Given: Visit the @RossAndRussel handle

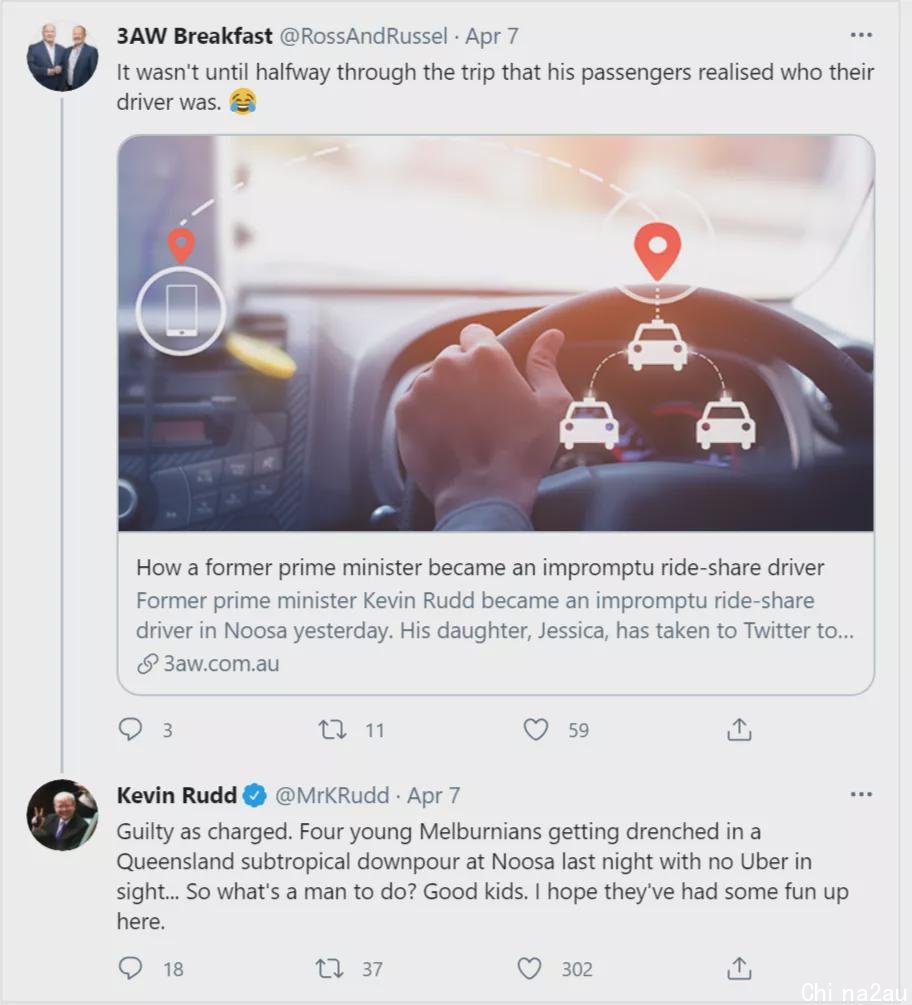Looking at the screenshot, I should point(363,37).
